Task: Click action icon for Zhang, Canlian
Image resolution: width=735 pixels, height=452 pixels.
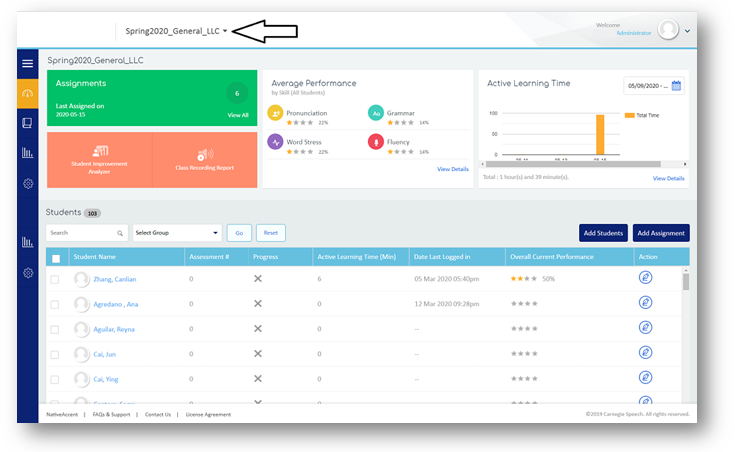Action: 645,278
